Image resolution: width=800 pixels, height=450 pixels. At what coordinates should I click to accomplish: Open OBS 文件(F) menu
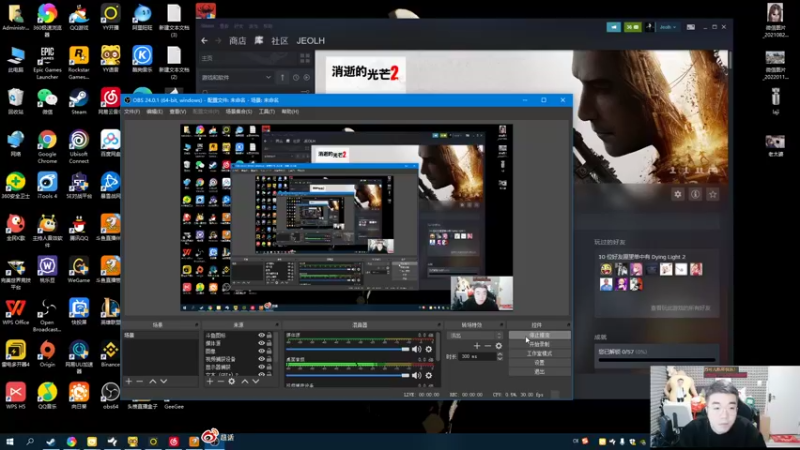(132, 112)
